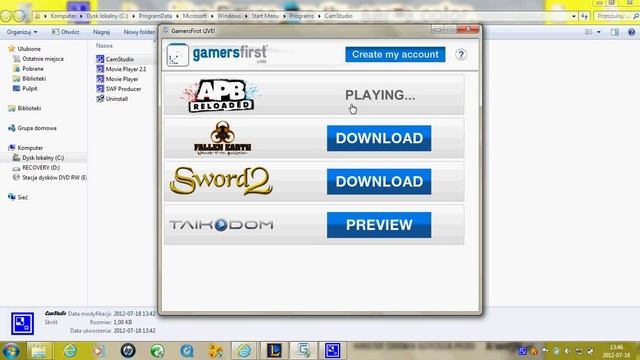Click the PLAYING... status for APB Reloaded
This screenshot has height=360, width=640.
(x=380, y=95)
